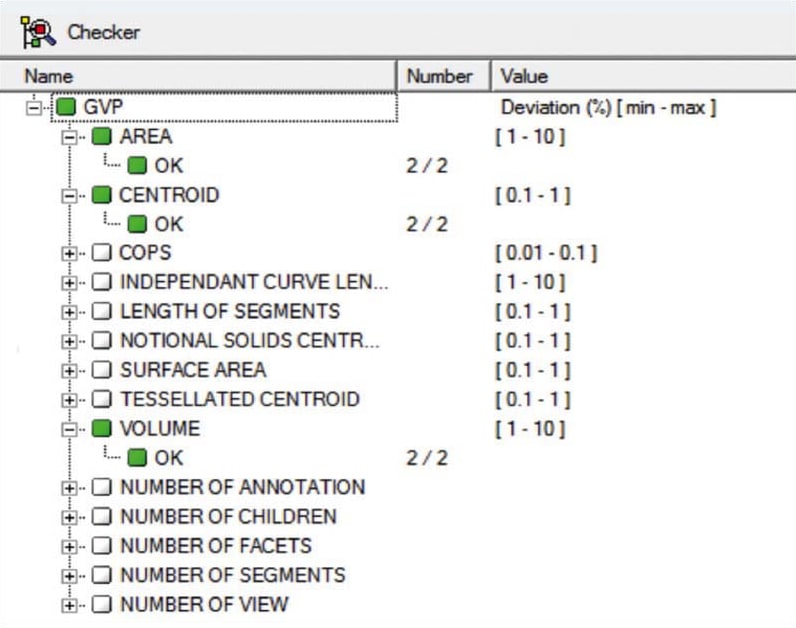The width and height of the screenshot is (796, 628).
Task: Click 2 / 2 count in AREA's OK row
Action: 427,166
